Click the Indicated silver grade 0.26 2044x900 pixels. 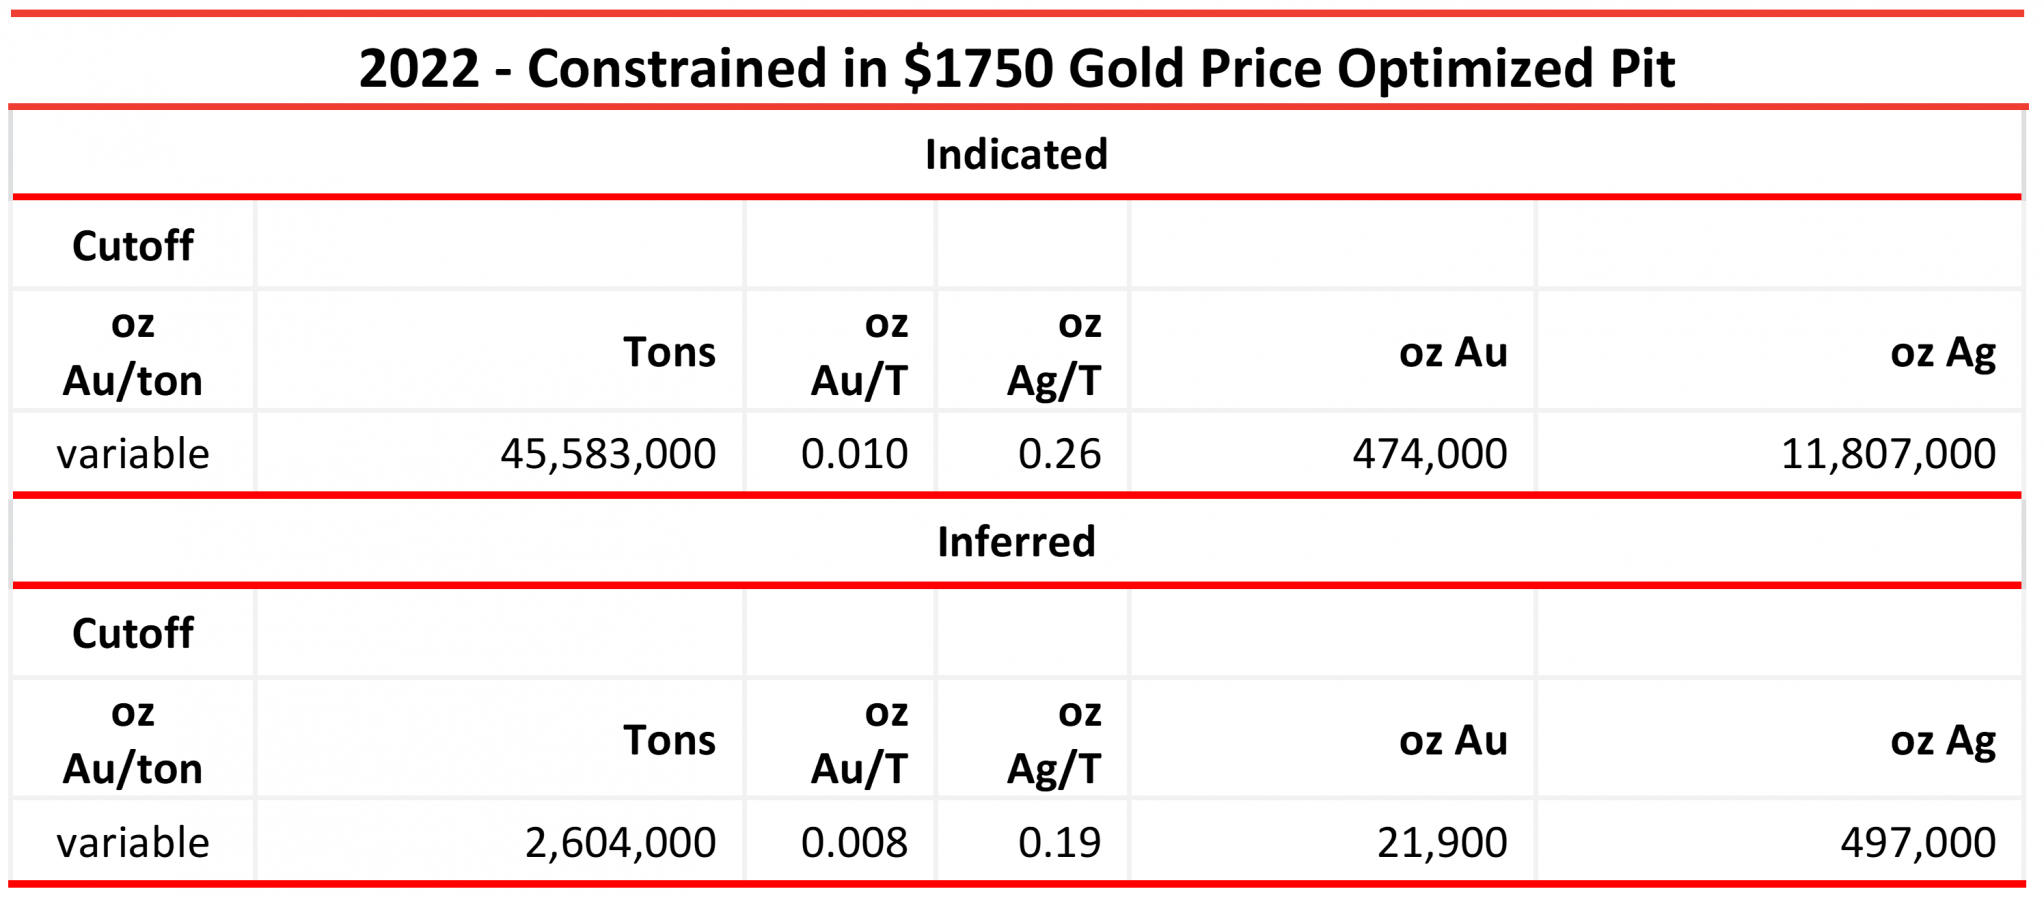tap(1059, 454)
